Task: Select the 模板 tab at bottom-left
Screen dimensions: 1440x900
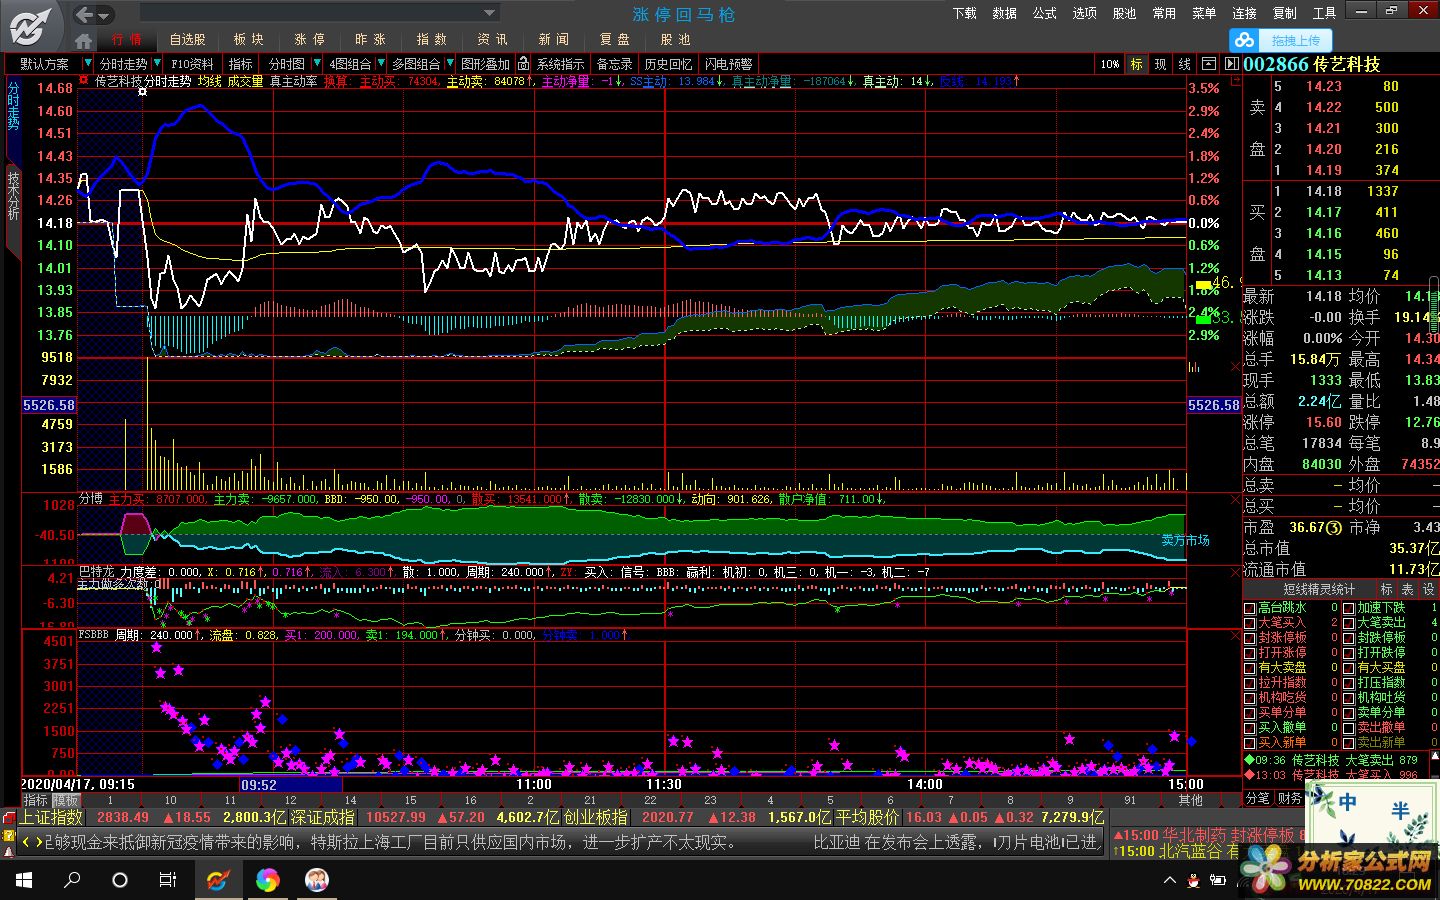Action: [x=65, y=800]
